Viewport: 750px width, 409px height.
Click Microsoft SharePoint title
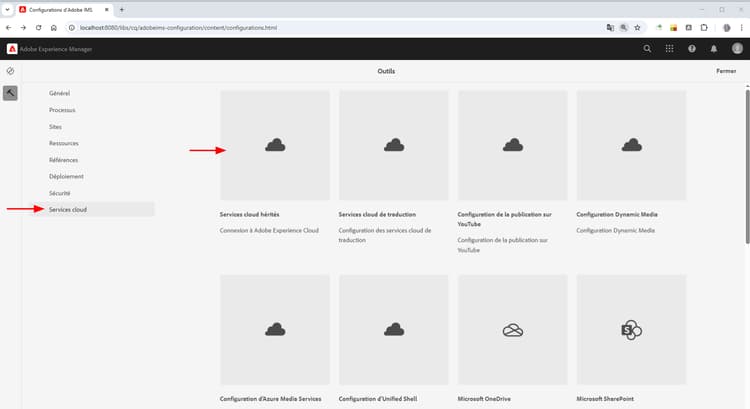pyautogui.click(x=605, y=398)
